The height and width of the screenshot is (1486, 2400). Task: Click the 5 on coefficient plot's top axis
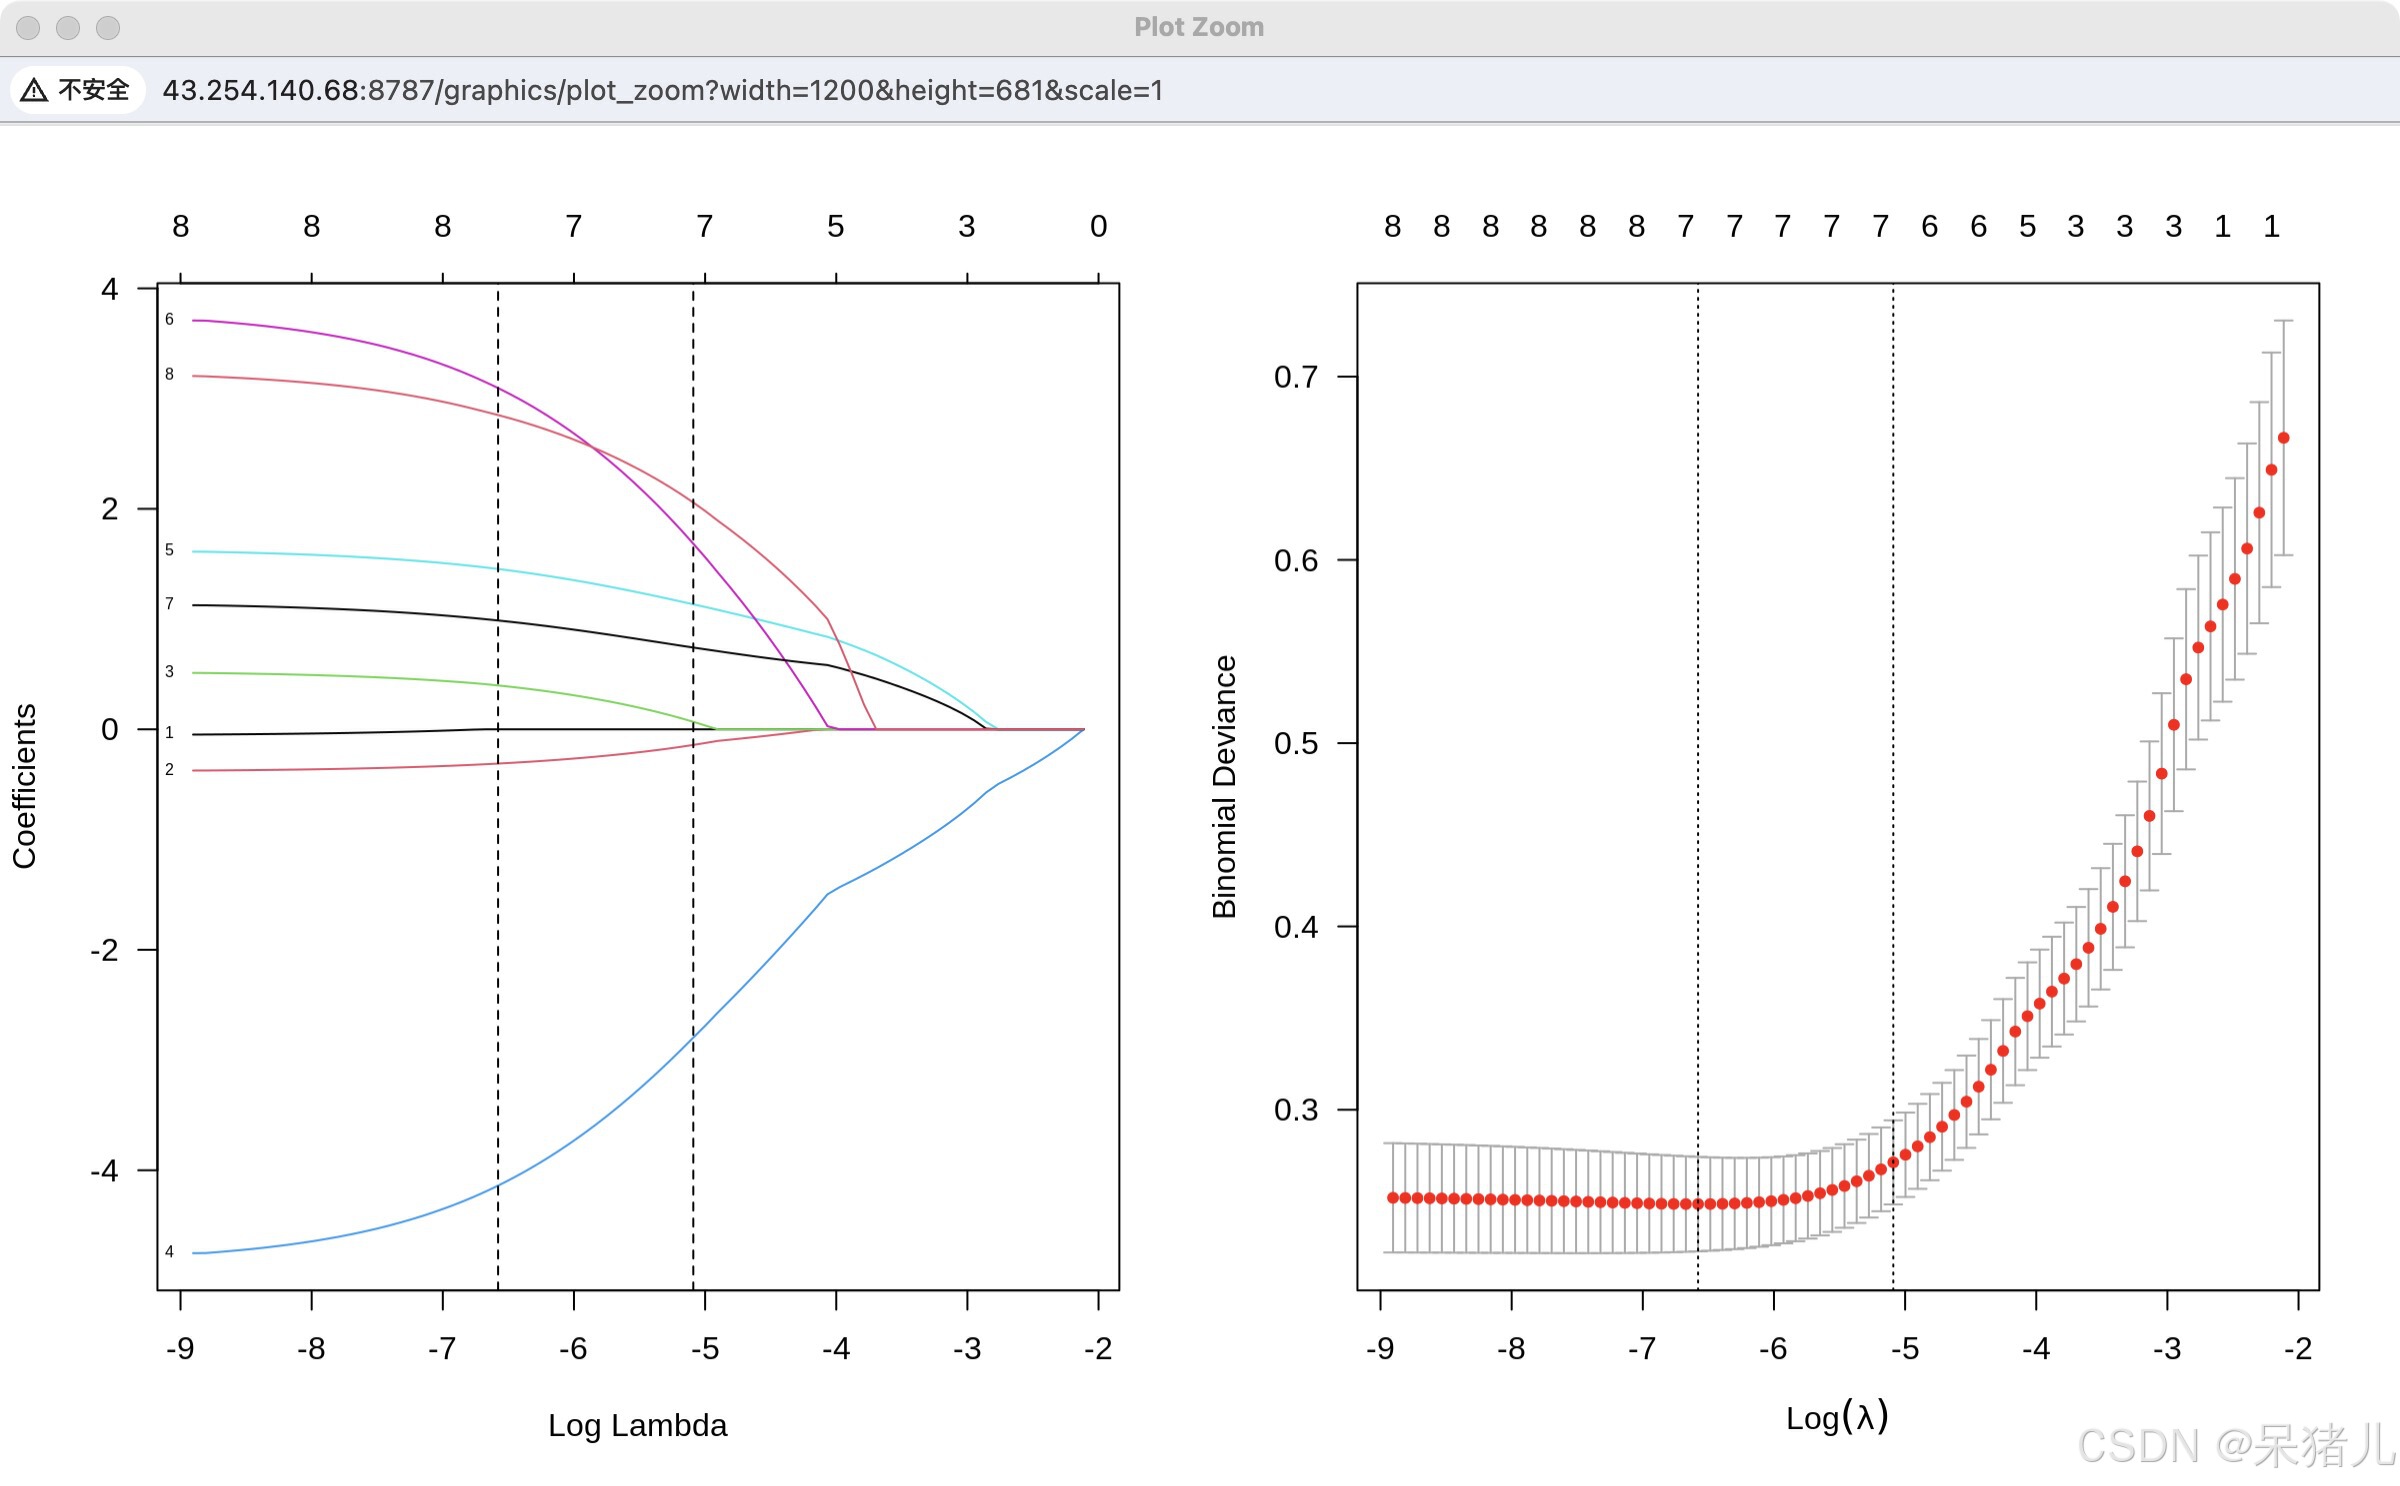836,226
